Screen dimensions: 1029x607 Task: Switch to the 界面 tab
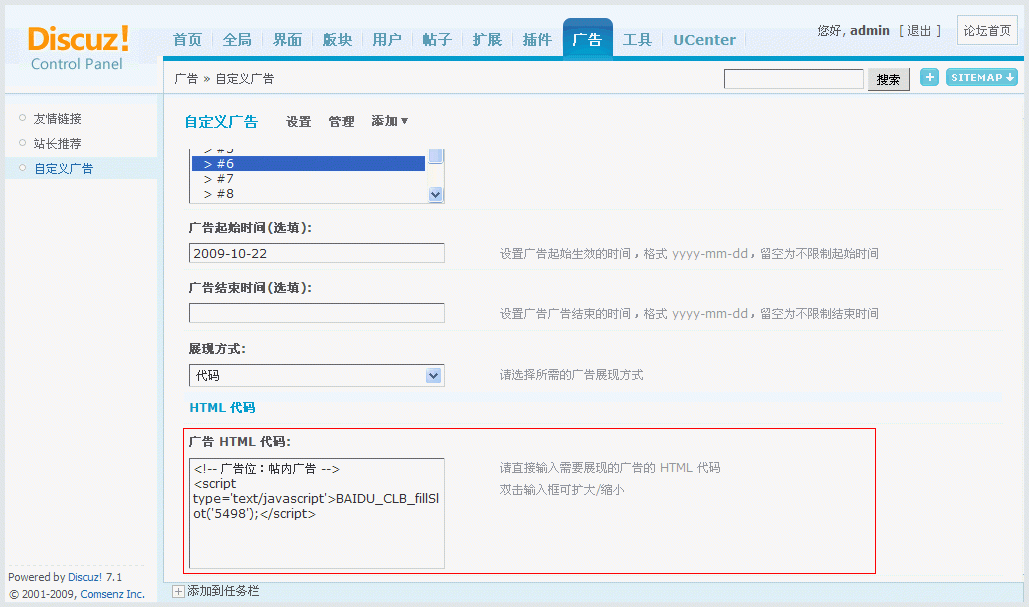[287, 40]
